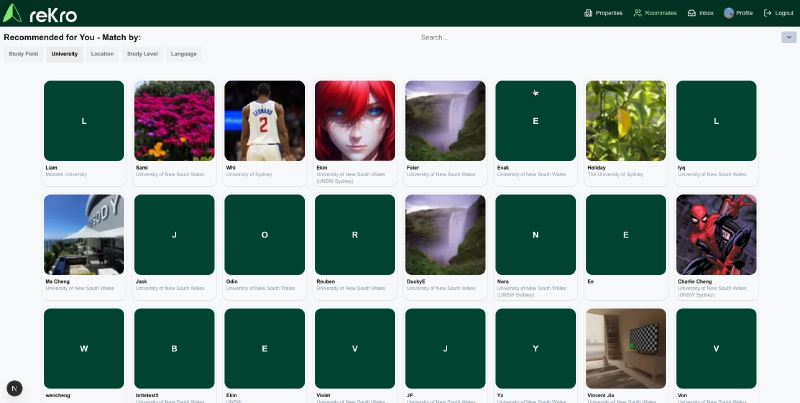The width and height of the screenshot is (800, 403).
Task: Click the 'Recommended for You - Match by:' heading
Action: [72, 37]
